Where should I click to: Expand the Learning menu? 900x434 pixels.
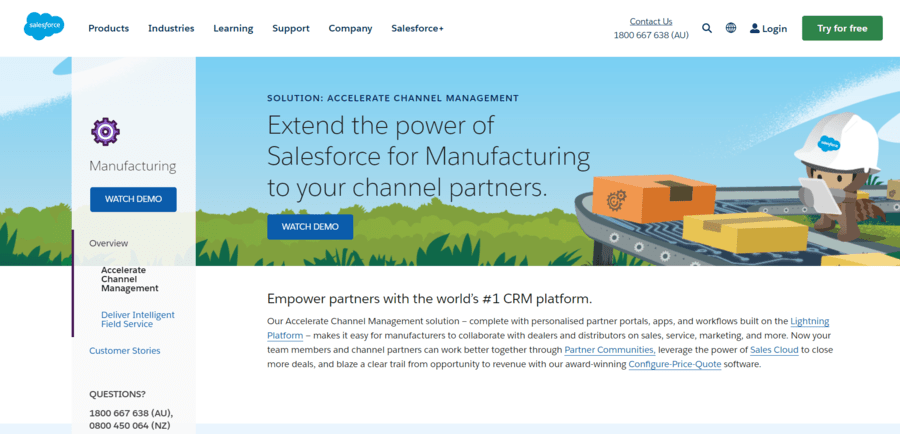[x=233, y=28]
